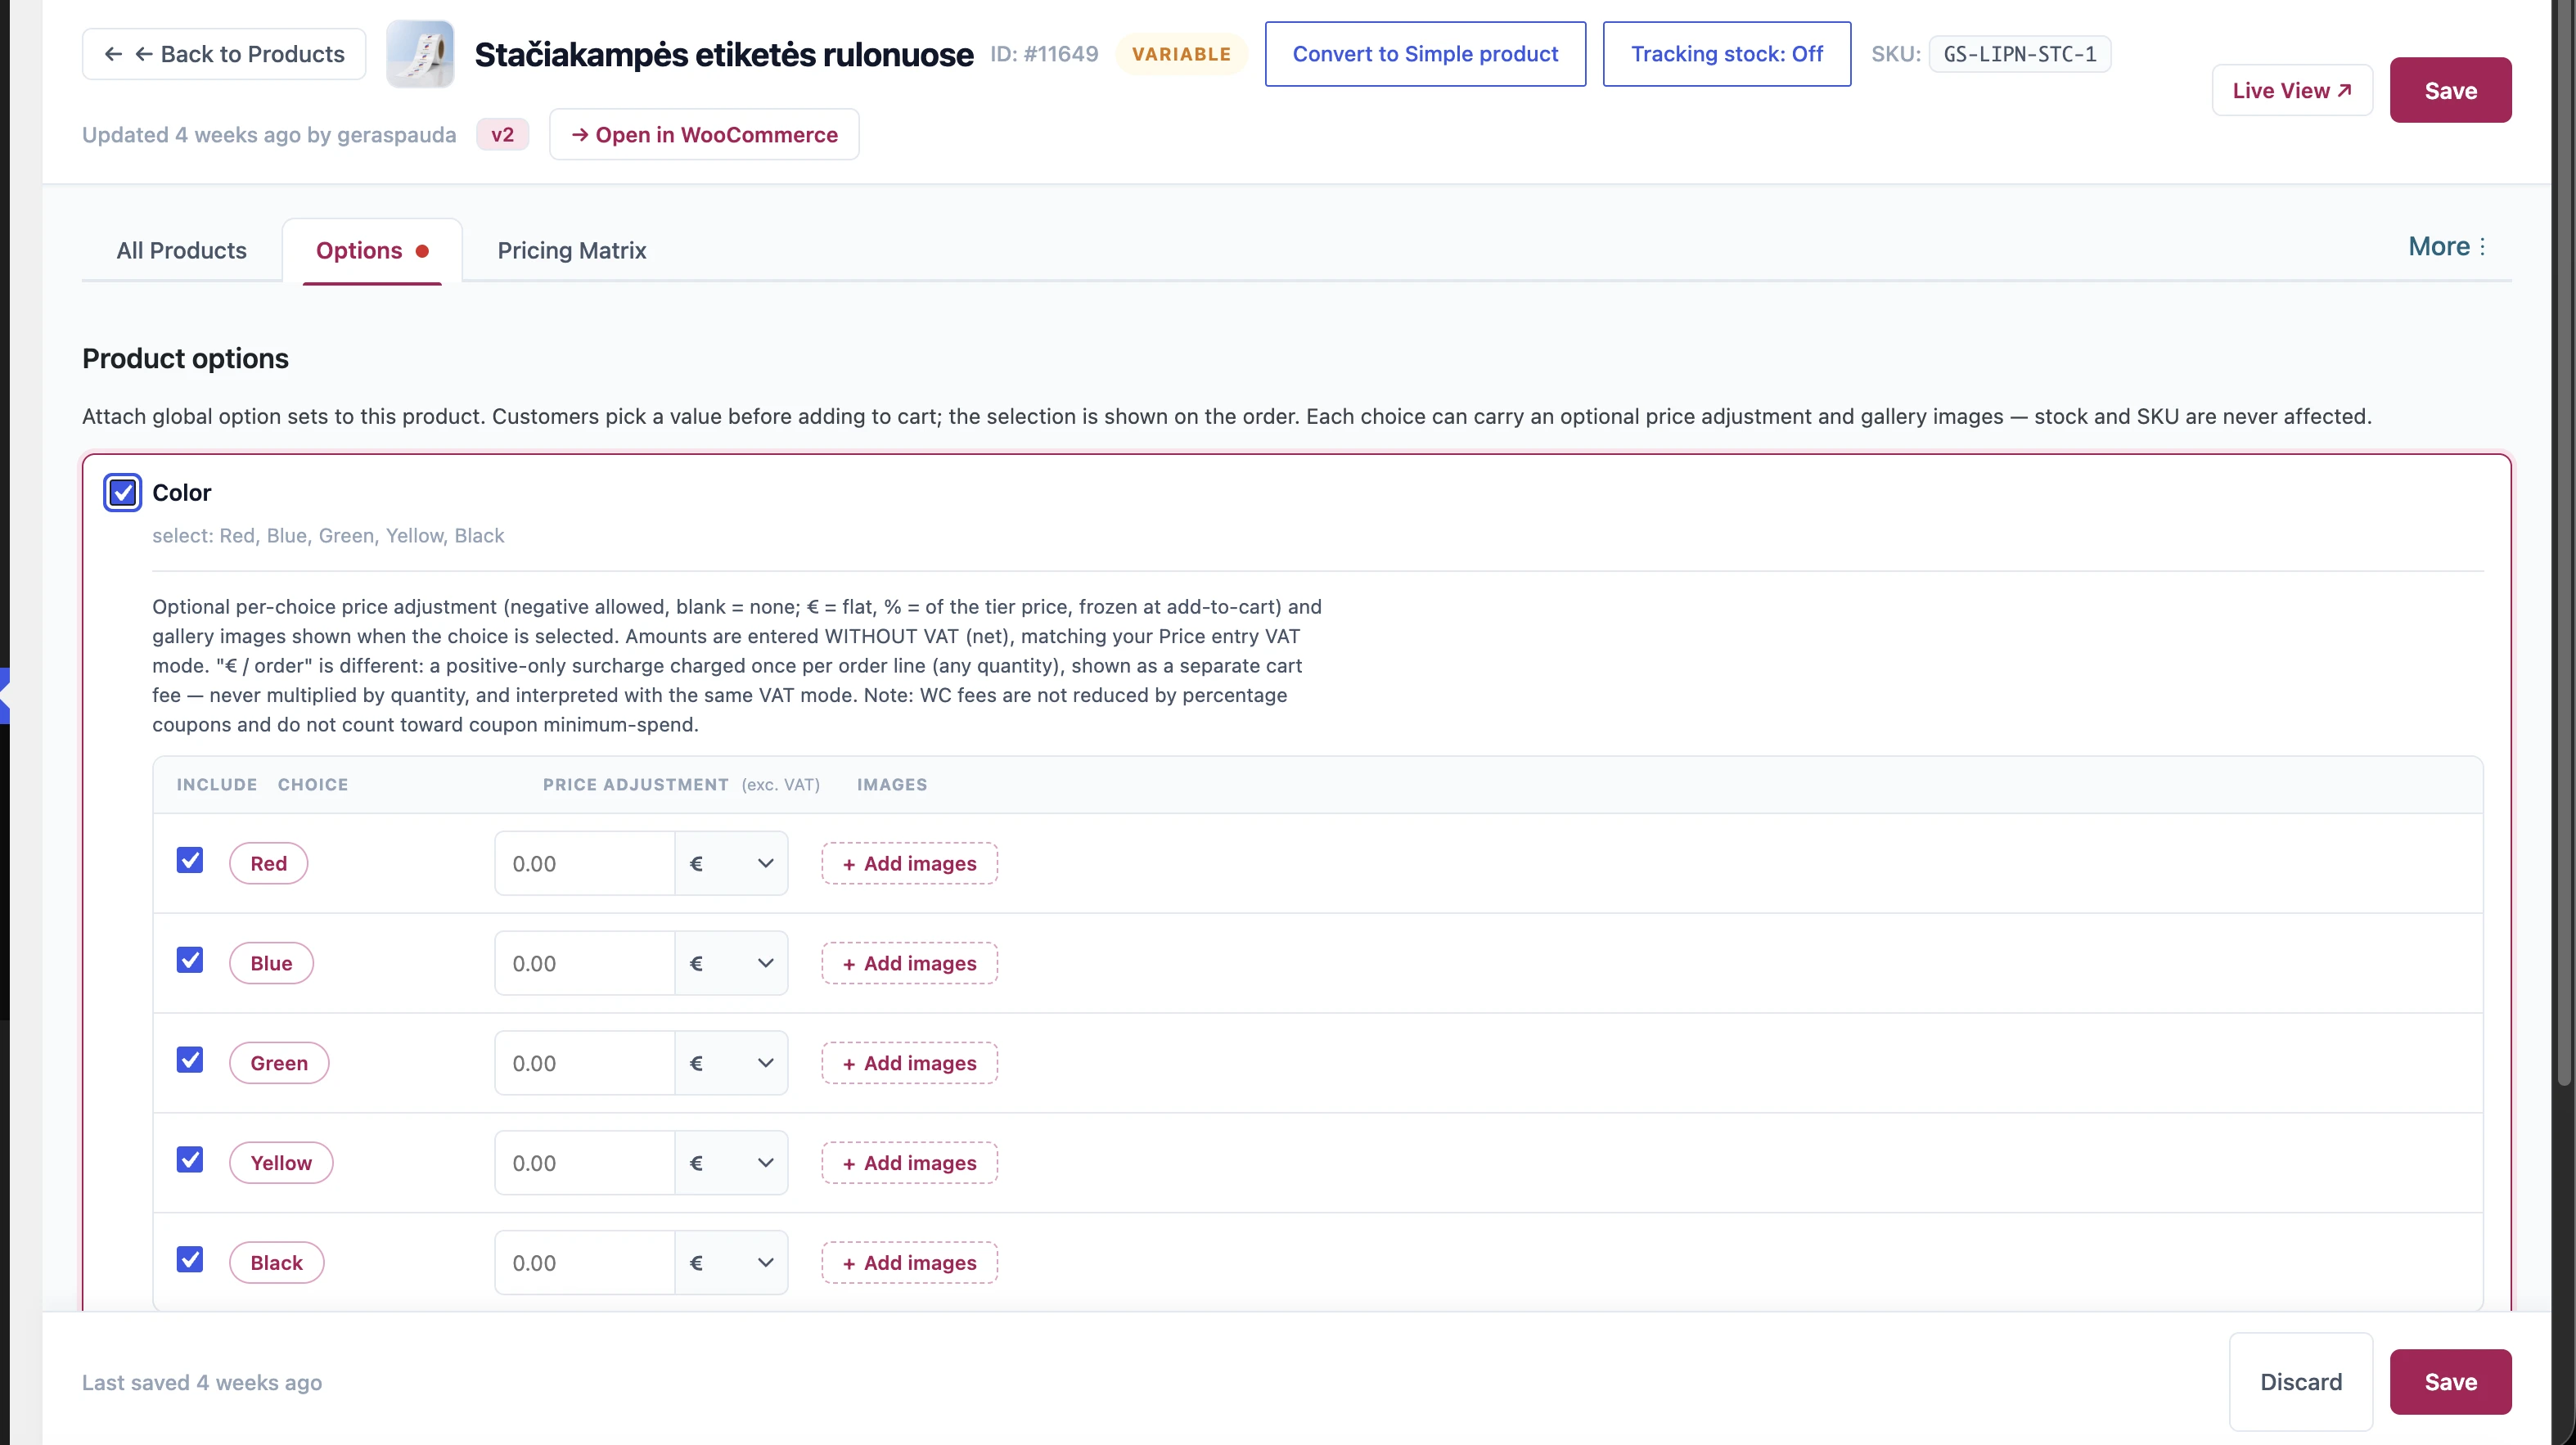Uncheck the Blue choice include checkbox
The image size is (2576, 1445).
click(x=190, y=960)
